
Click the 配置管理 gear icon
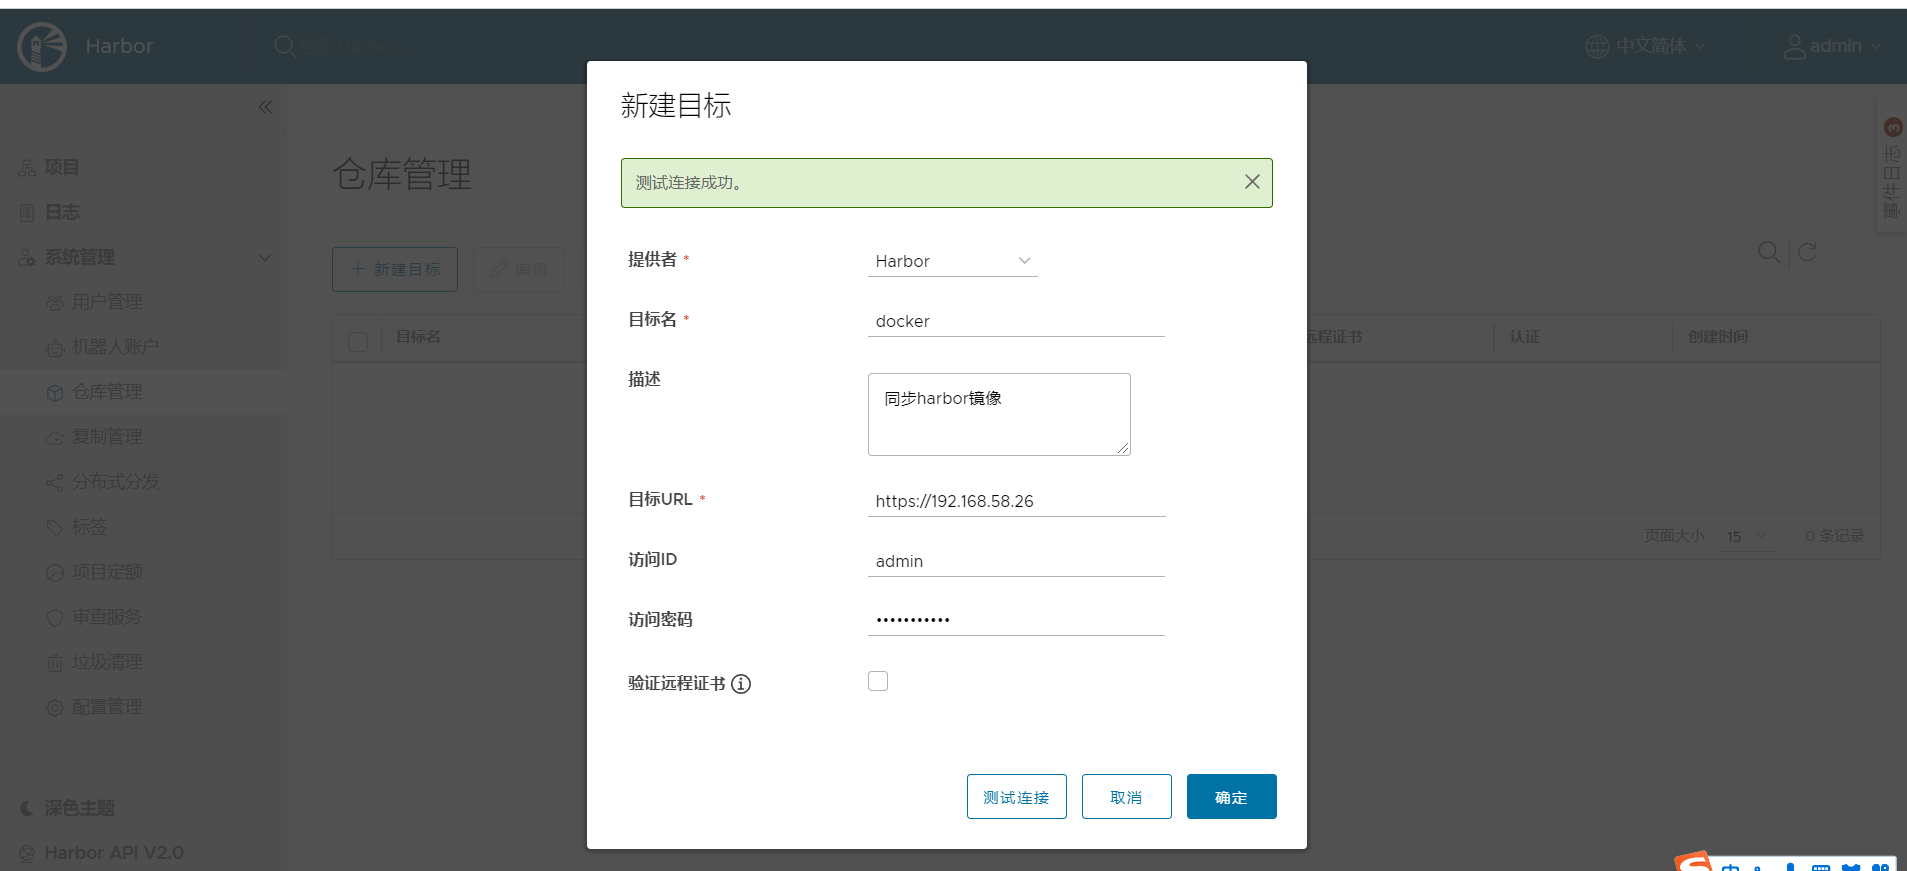(55, 708)
